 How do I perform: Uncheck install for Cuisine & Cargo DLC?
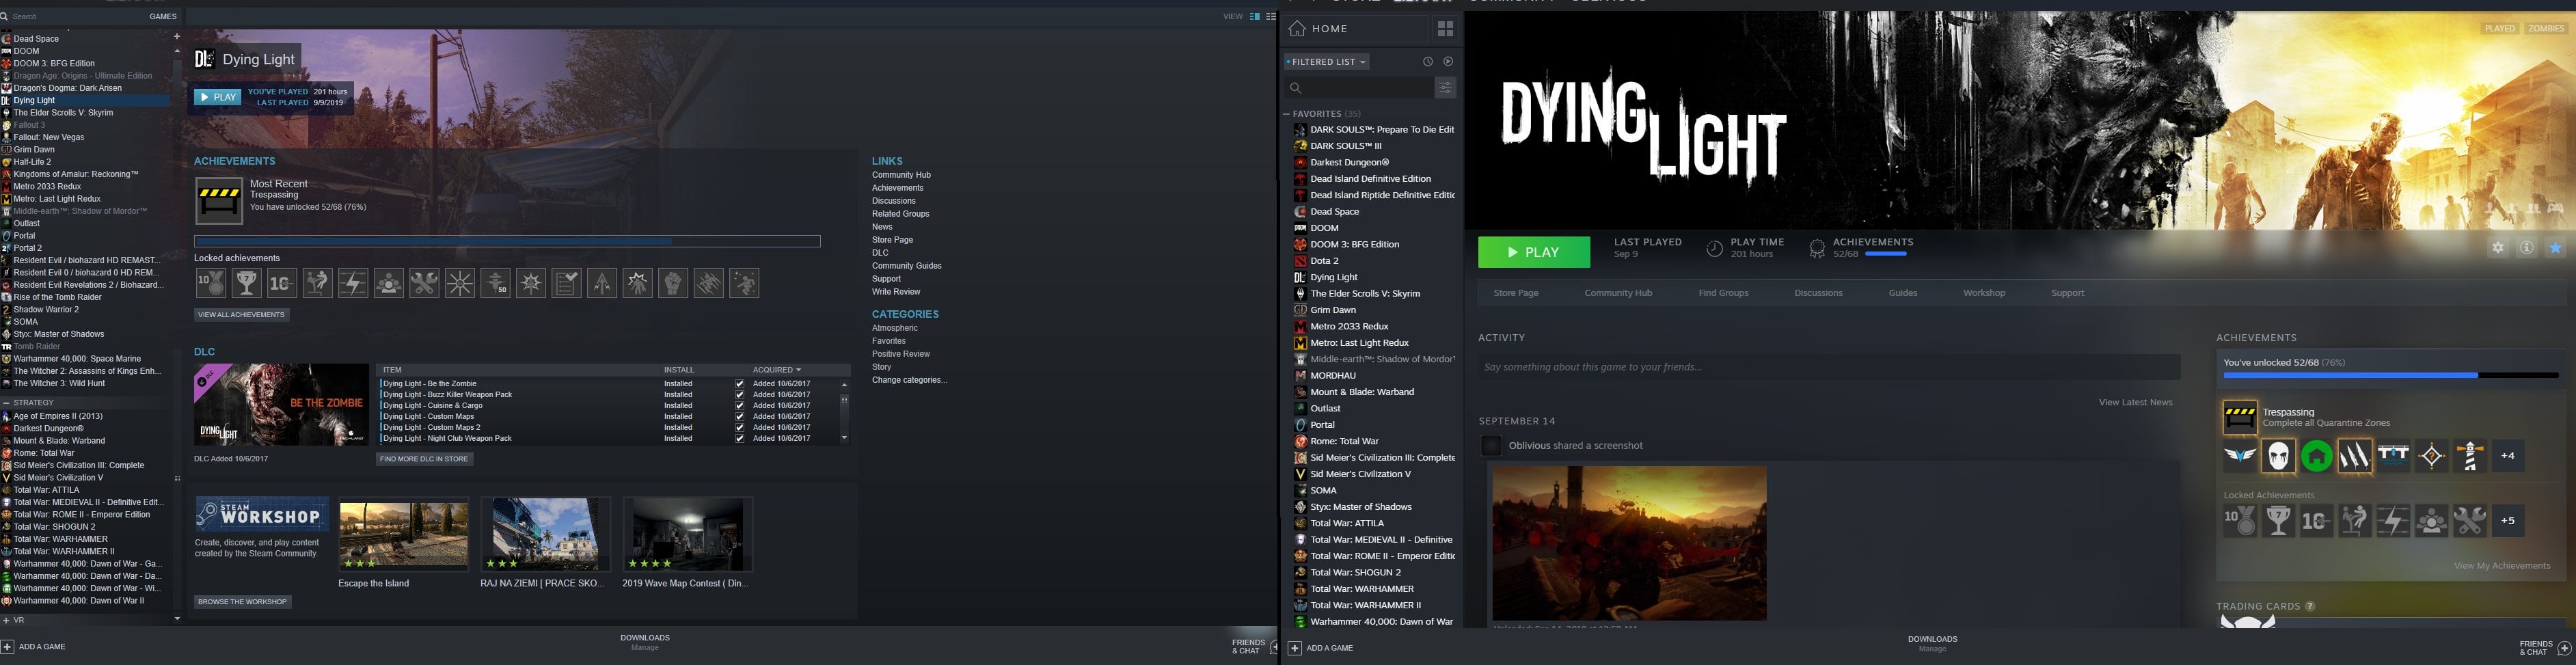739,406
